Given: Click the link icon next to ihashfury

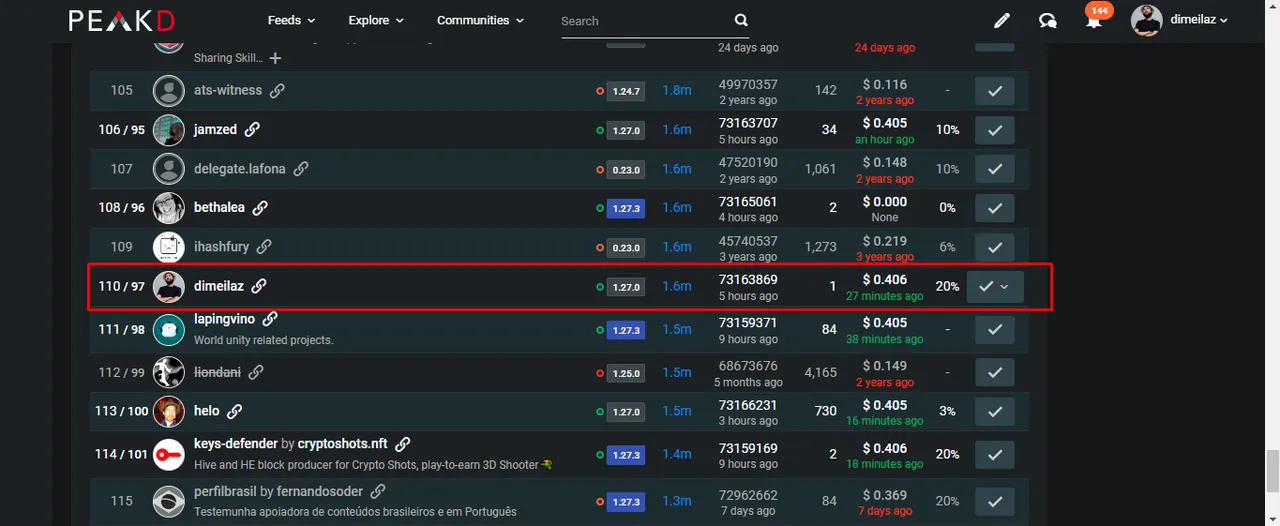Looking at the screenshot, I should pyautogui.click(x=265, y=246).
